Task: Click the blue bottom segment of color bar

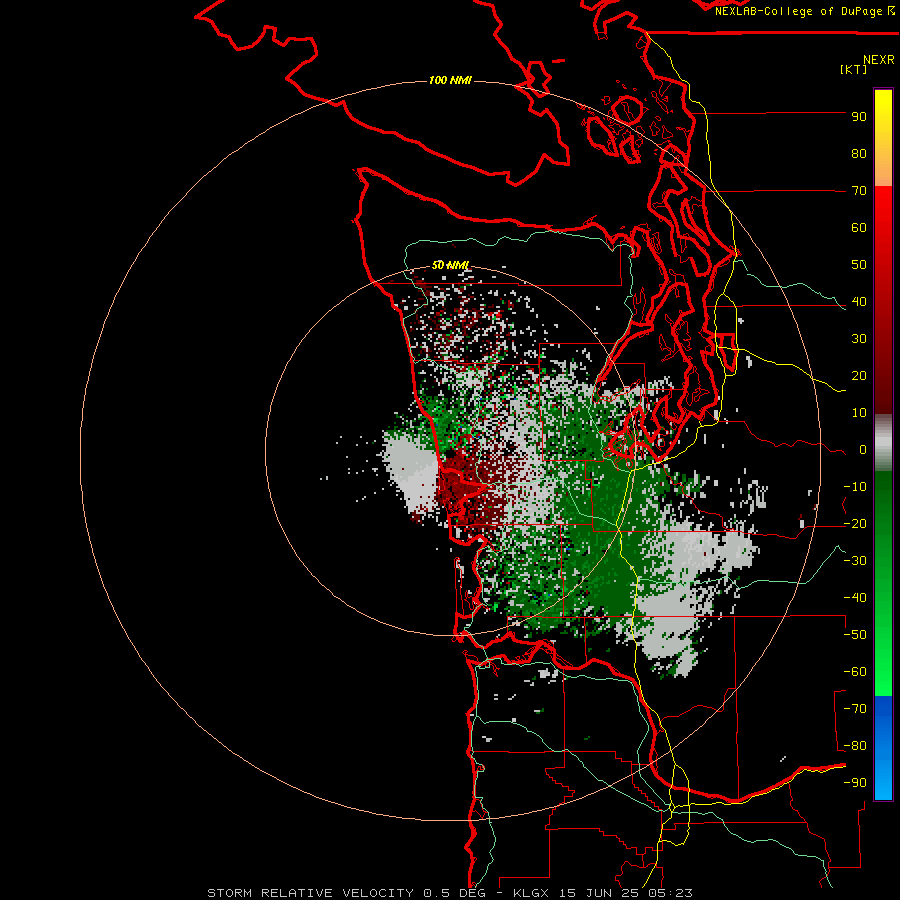Action: tap(883, 747)
